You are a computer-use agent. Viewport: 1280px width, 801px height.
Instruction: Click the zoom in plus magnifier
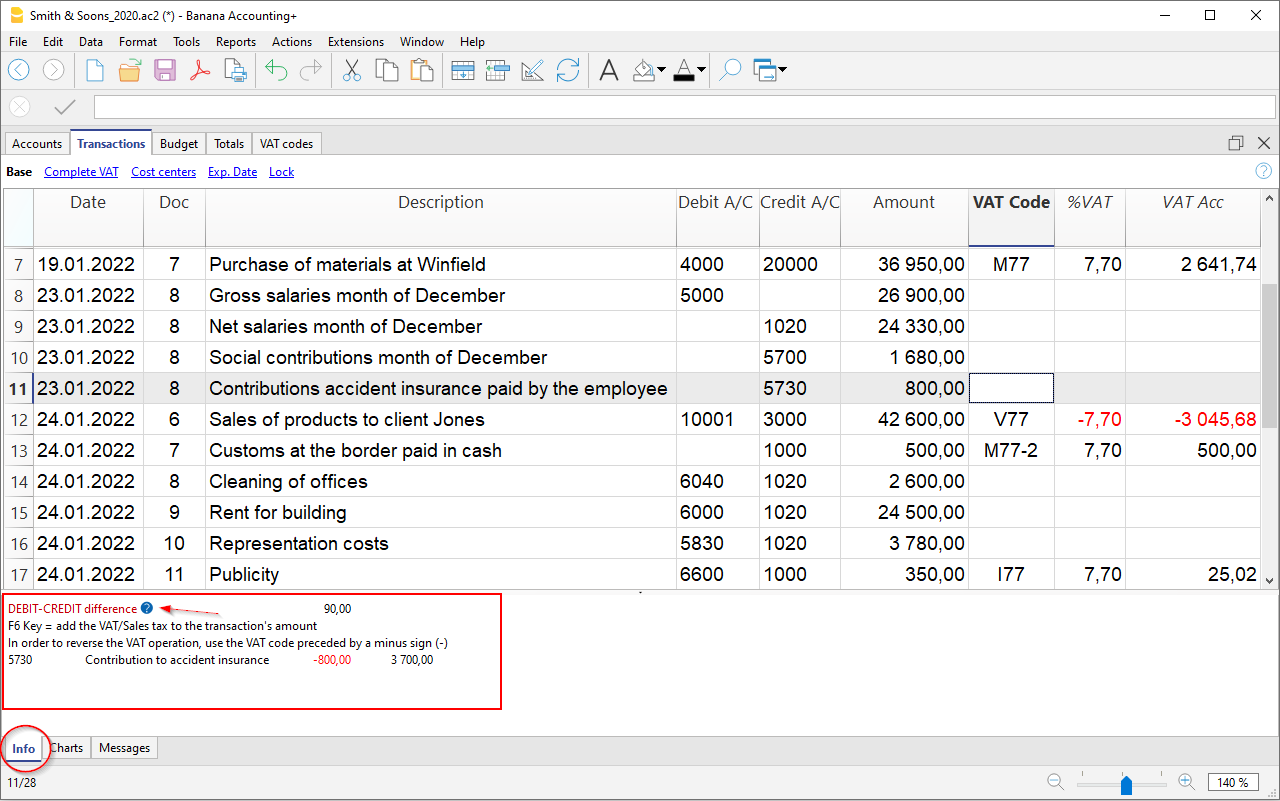coord(1186,782)
